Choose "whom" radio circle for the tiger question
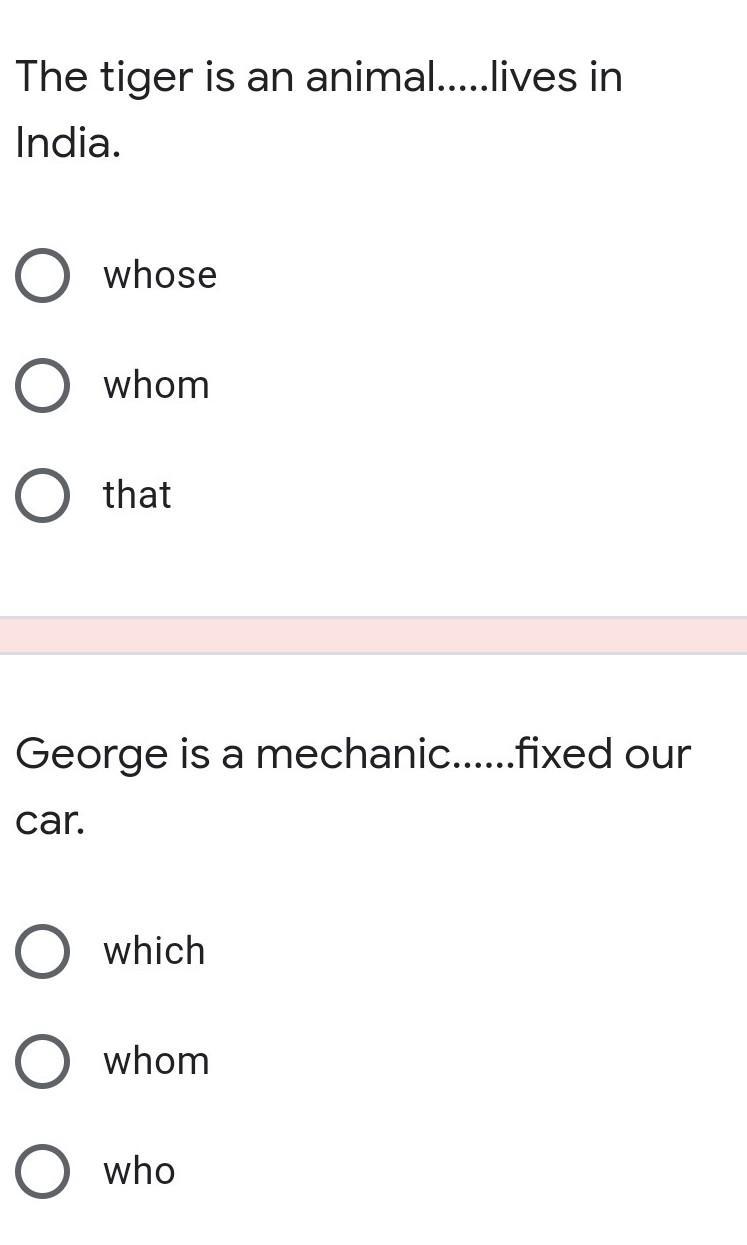 click(42, 386)
